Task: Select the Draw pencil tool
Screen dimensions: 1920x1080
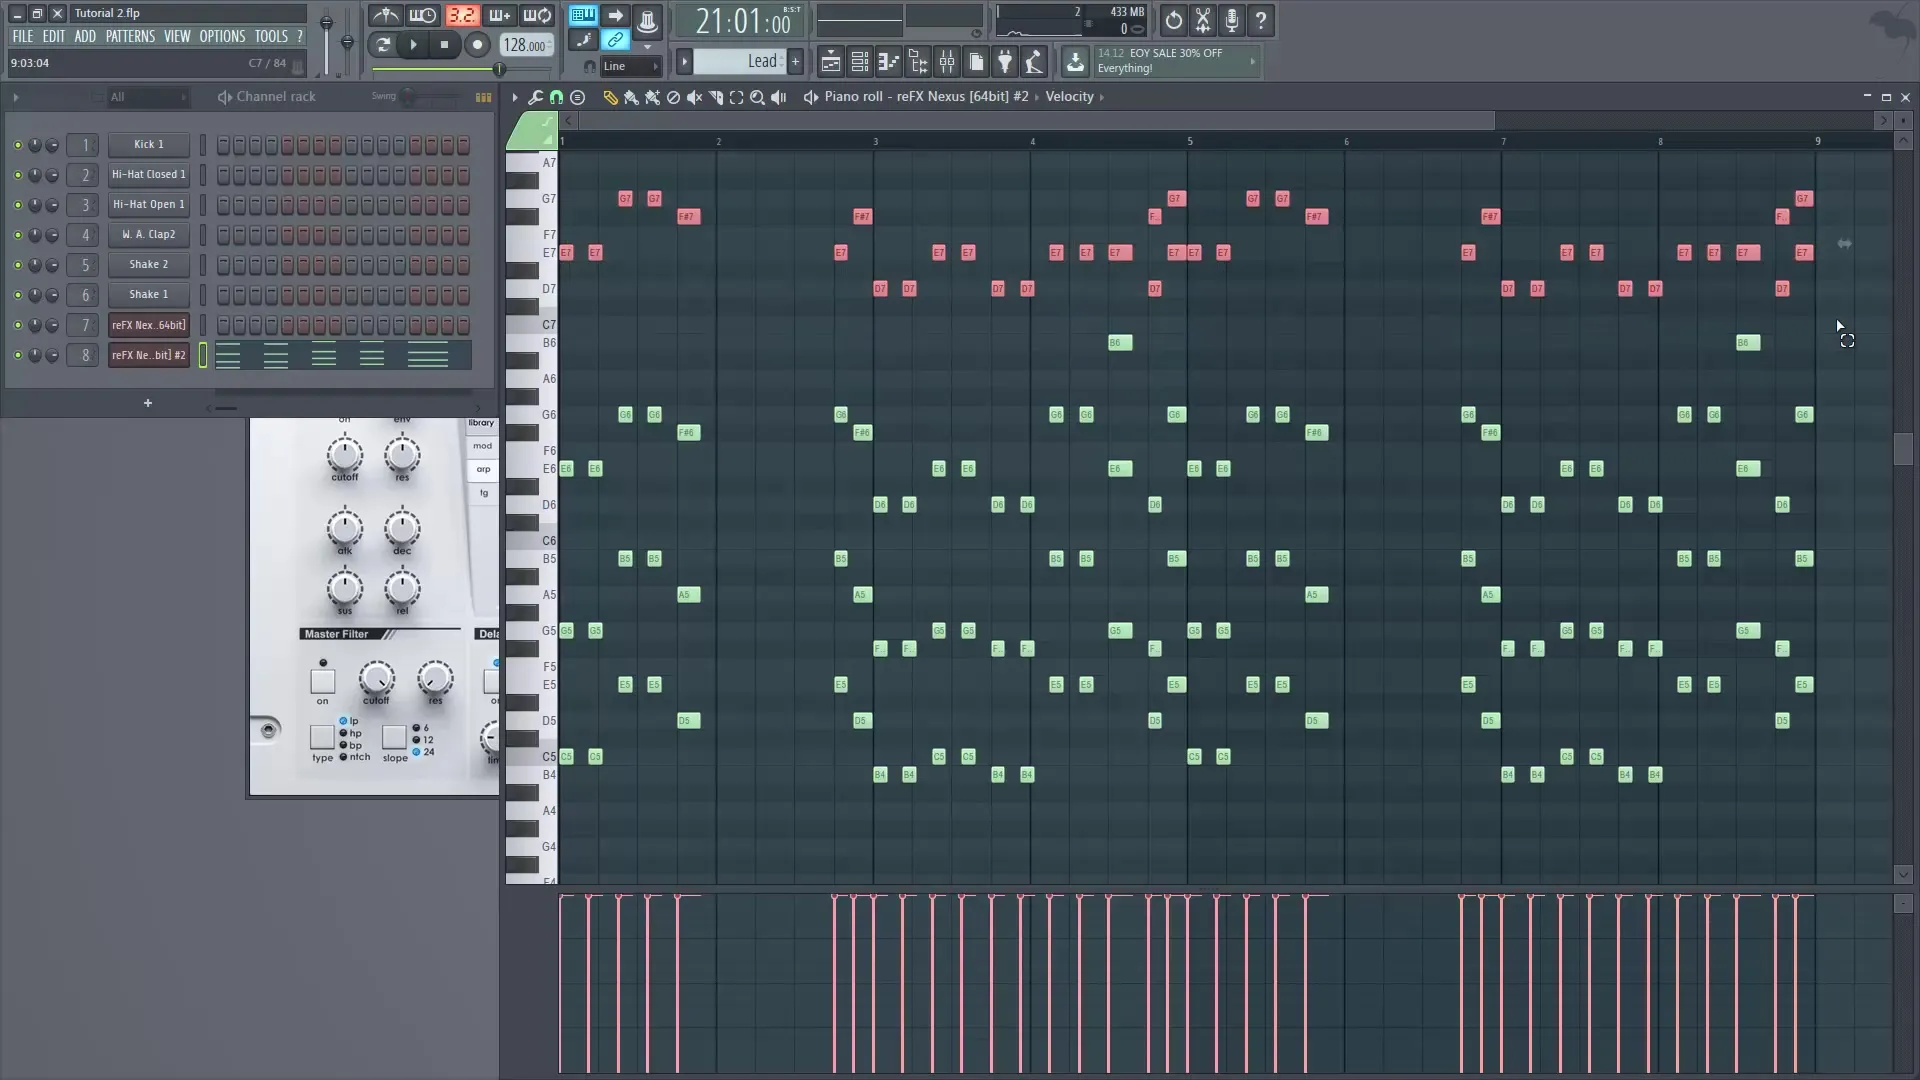Action: coord(610,97)
